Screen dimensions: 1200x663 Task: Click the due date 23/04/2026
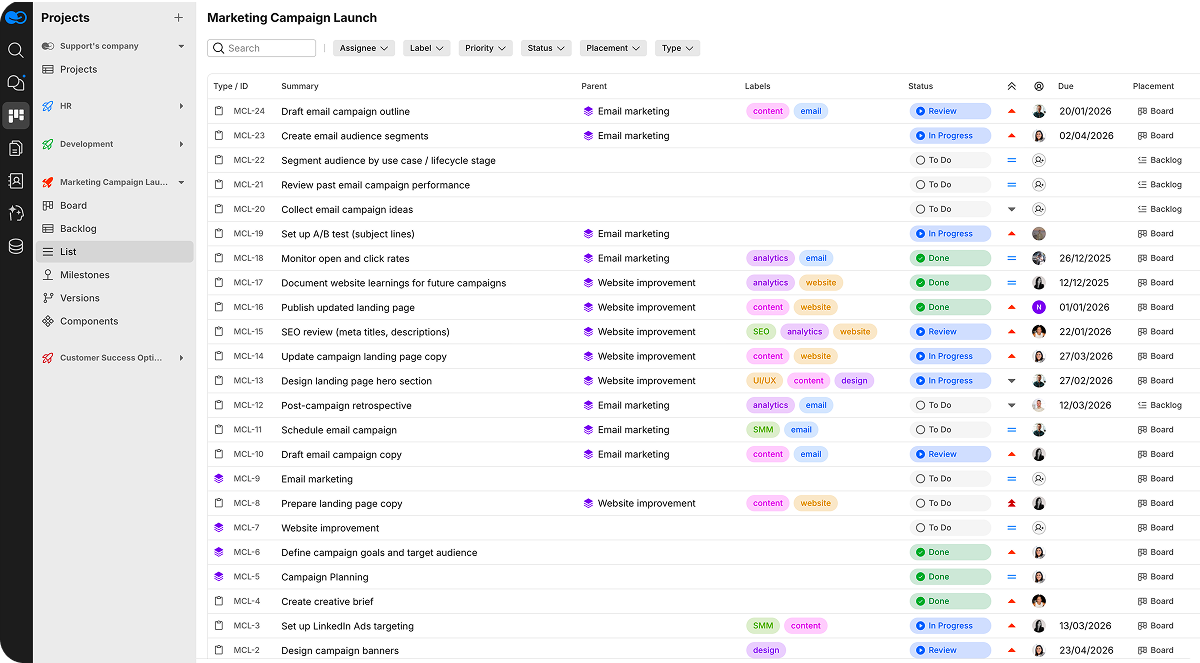coord(1086,650)
